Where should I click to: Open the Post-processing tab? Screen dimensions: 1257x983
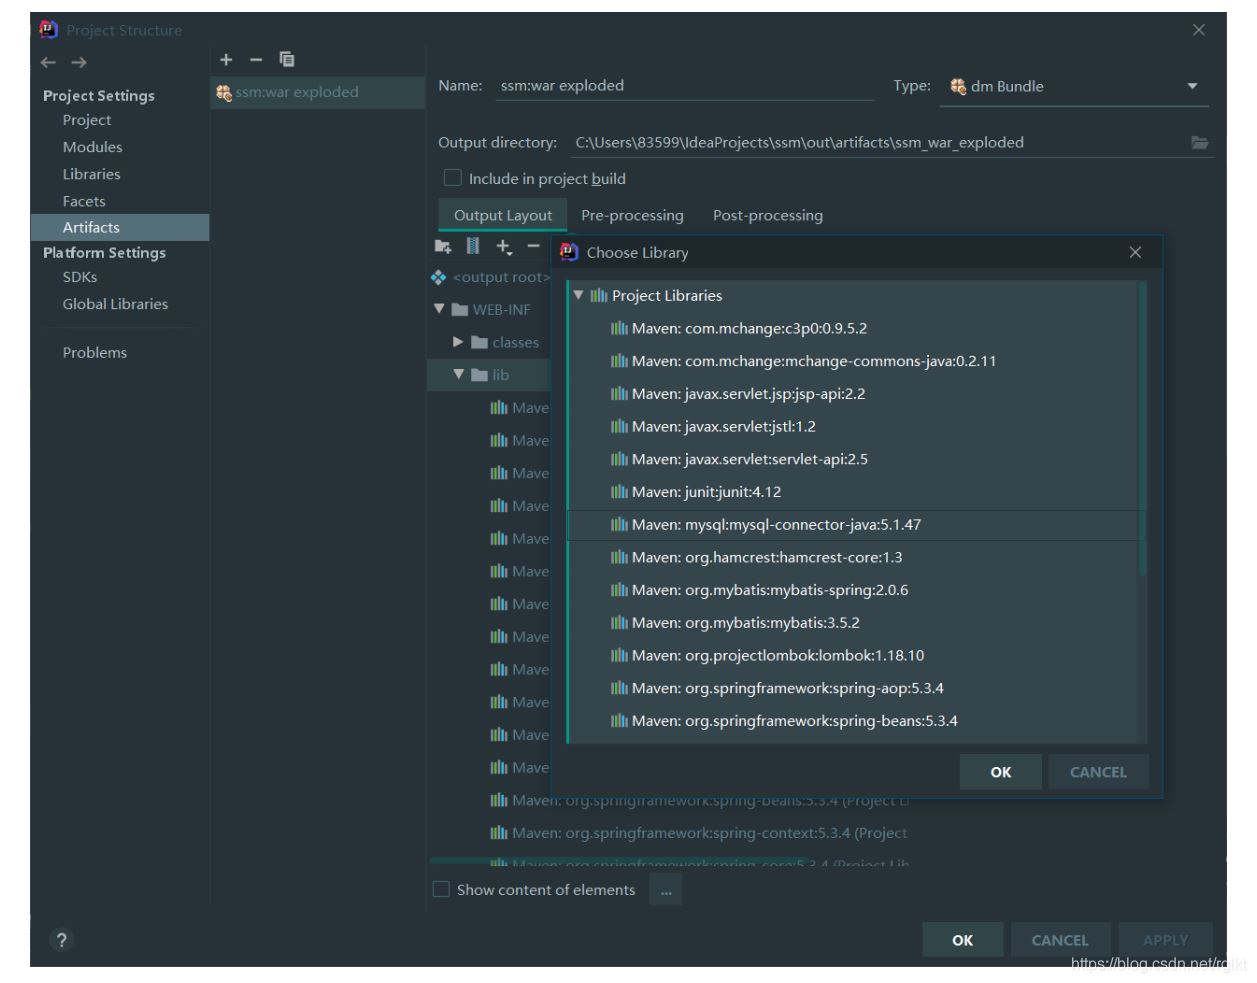pyautogui.click(x=767, y=215)
